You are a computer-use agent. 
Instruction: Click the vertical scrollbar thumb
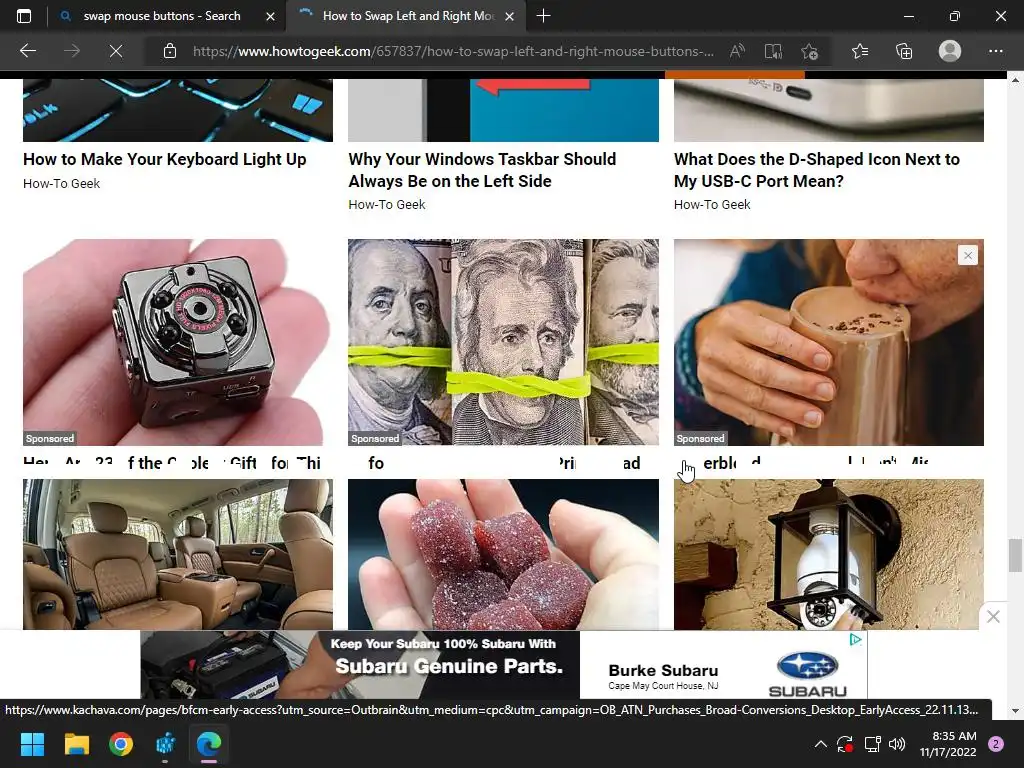click(x=1015, y=554)
